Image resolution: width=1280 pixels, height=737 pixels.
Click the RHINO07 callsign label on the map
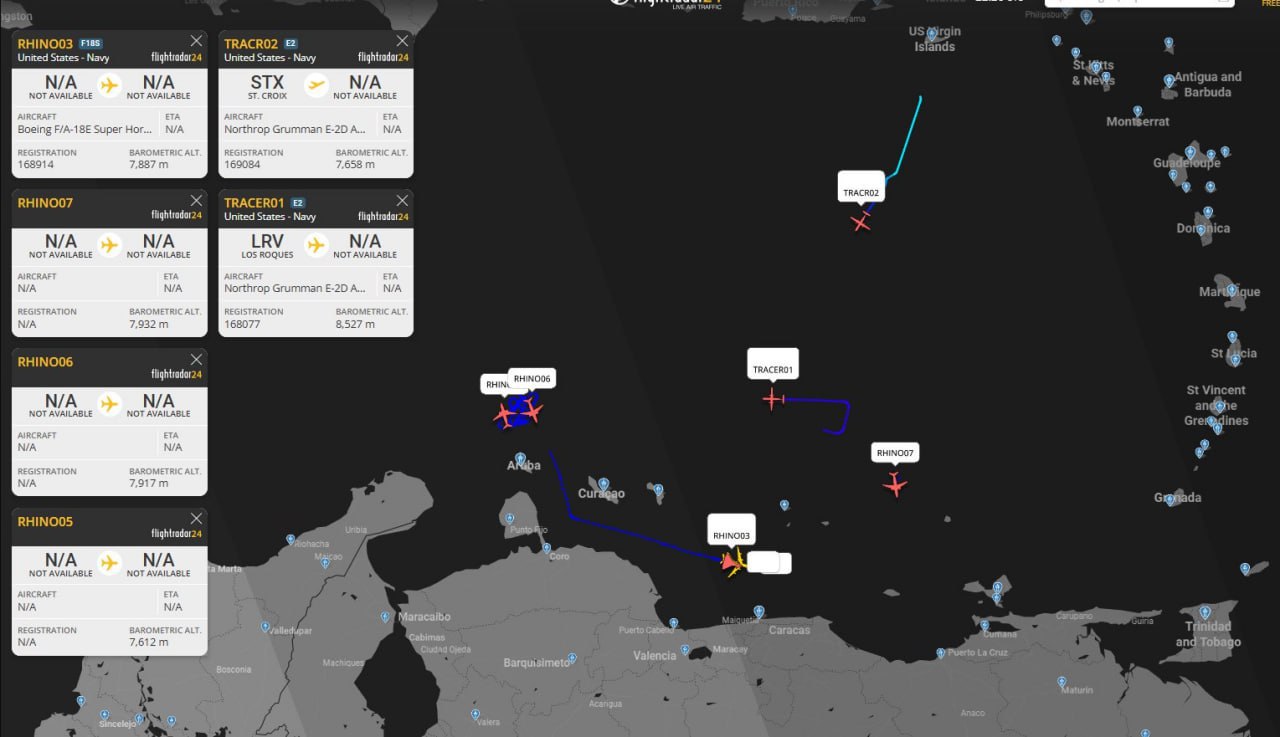tap(895, 453)
